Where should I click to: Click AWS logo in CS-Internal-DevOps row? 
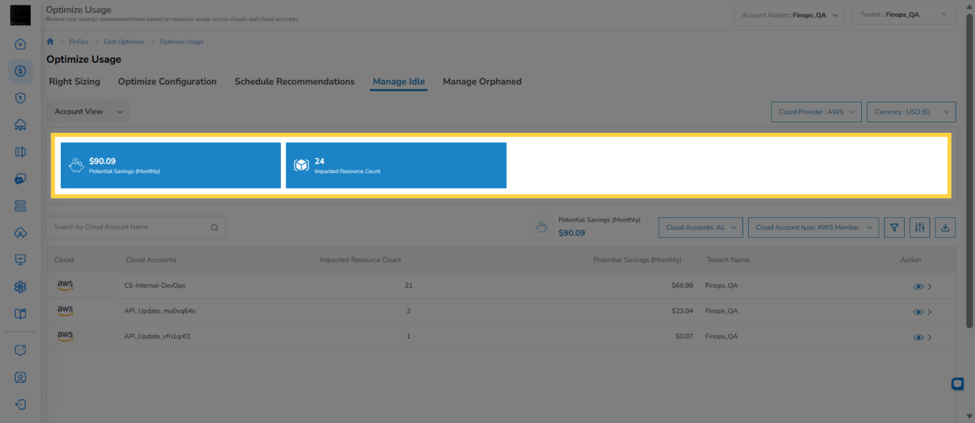click(65, 286)
